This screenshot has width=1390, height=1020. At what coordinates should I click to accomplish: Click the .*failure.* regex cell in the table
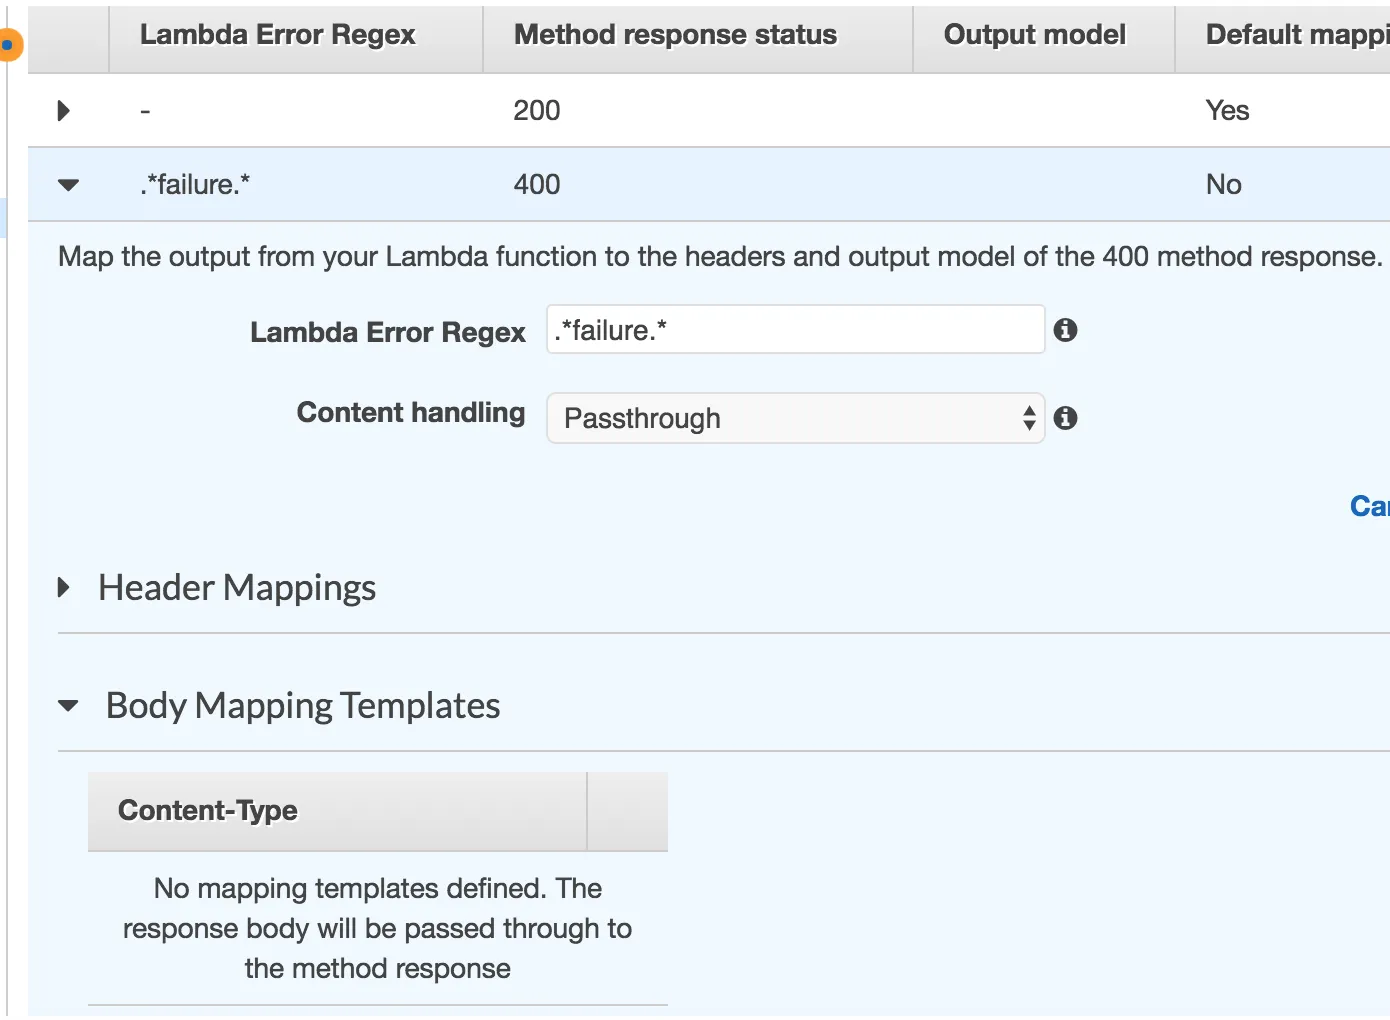tap(195, 184)
